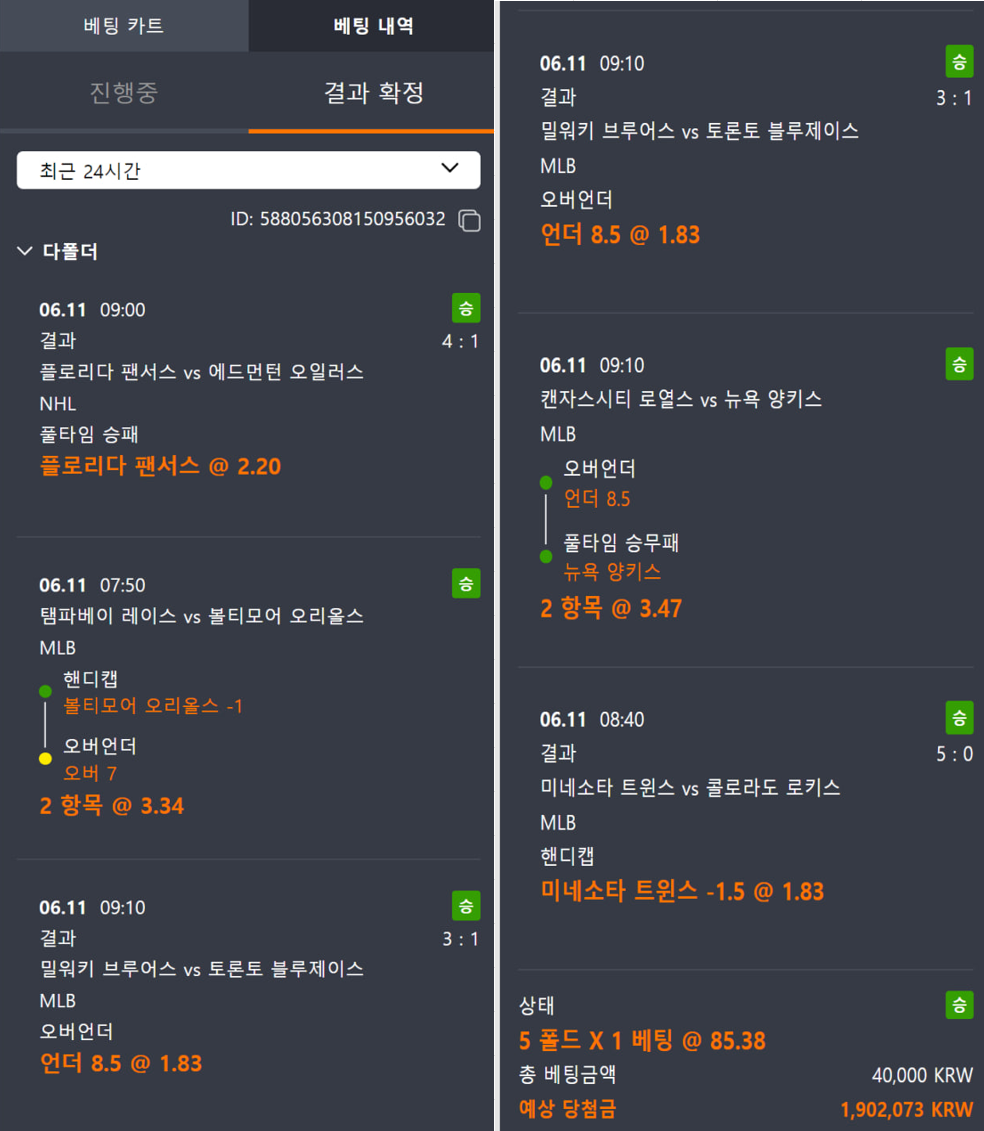
Task: Click 미네소타 트윈스 -1.5 @ 1.83 pick
Action: click(682, 892)
